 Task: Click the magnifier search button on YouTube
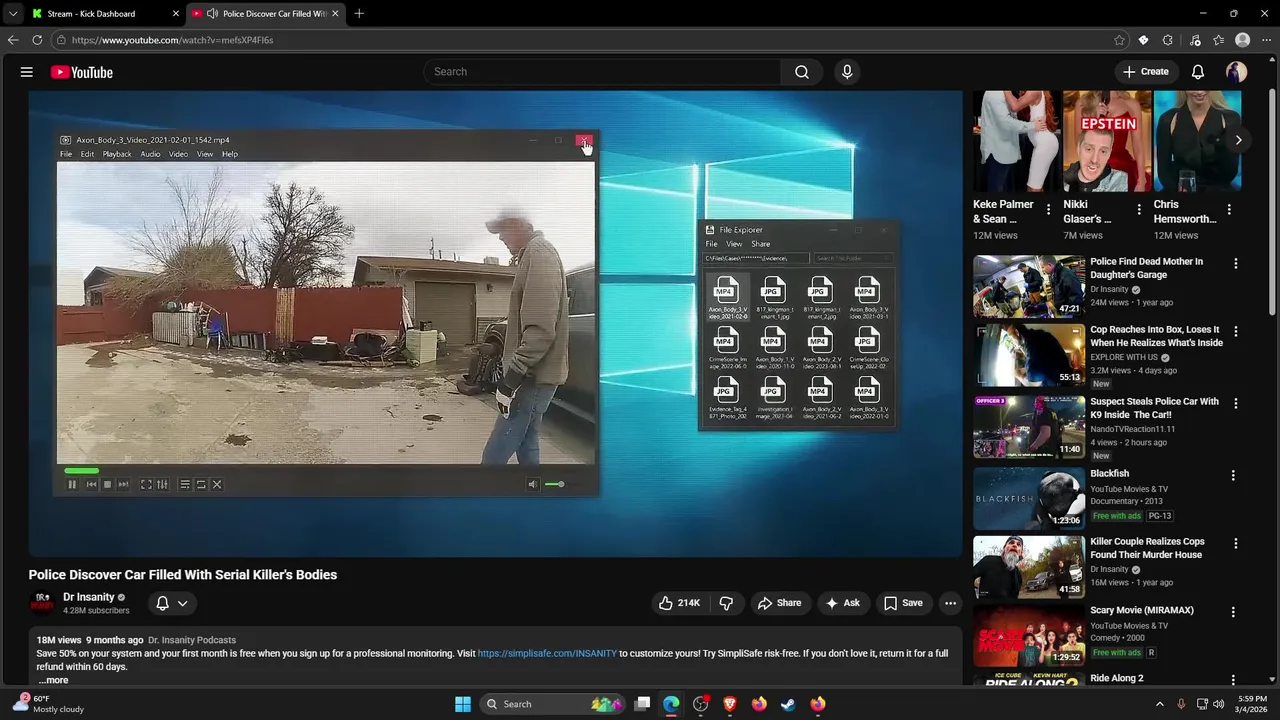point(802,72)
